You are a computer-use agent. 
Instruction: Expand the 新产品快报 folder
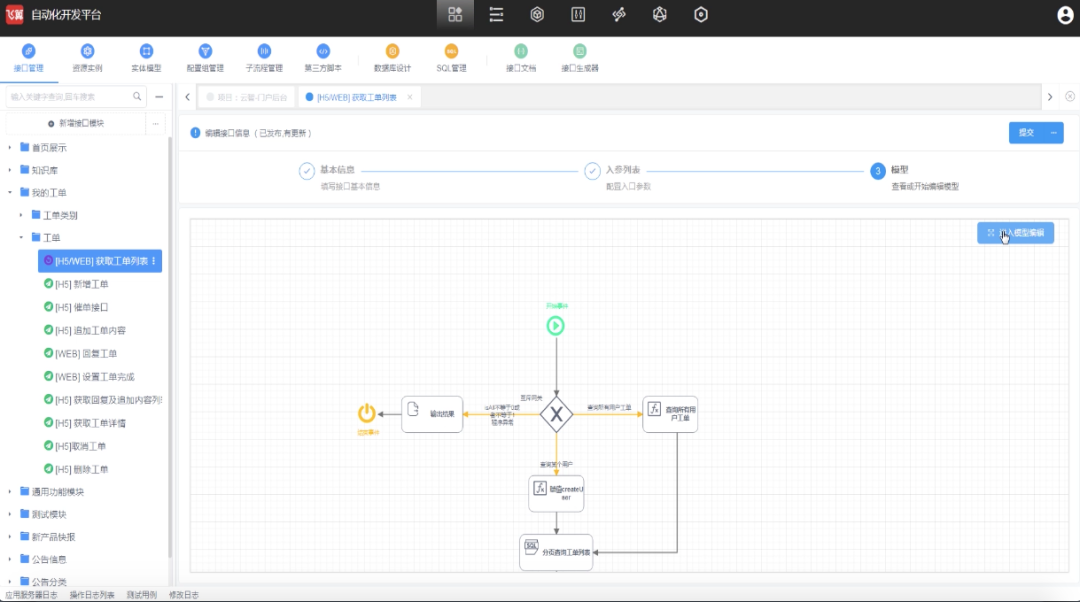pos(10,537)
